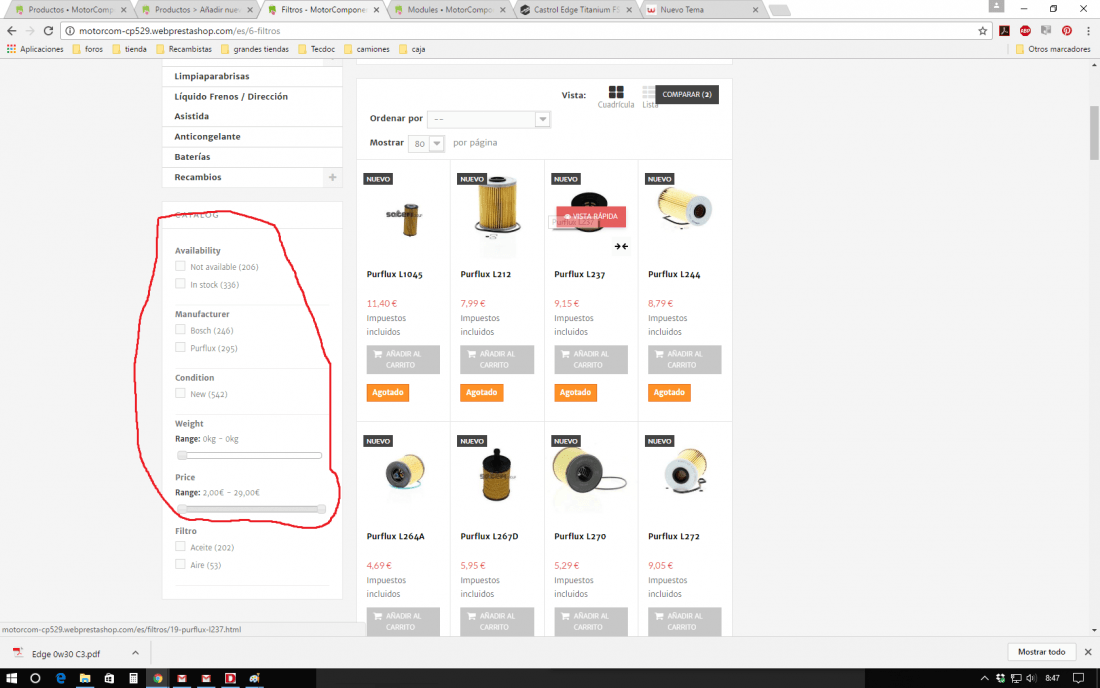
Task: Open the Purflux L267D product image
Action: 497,475
